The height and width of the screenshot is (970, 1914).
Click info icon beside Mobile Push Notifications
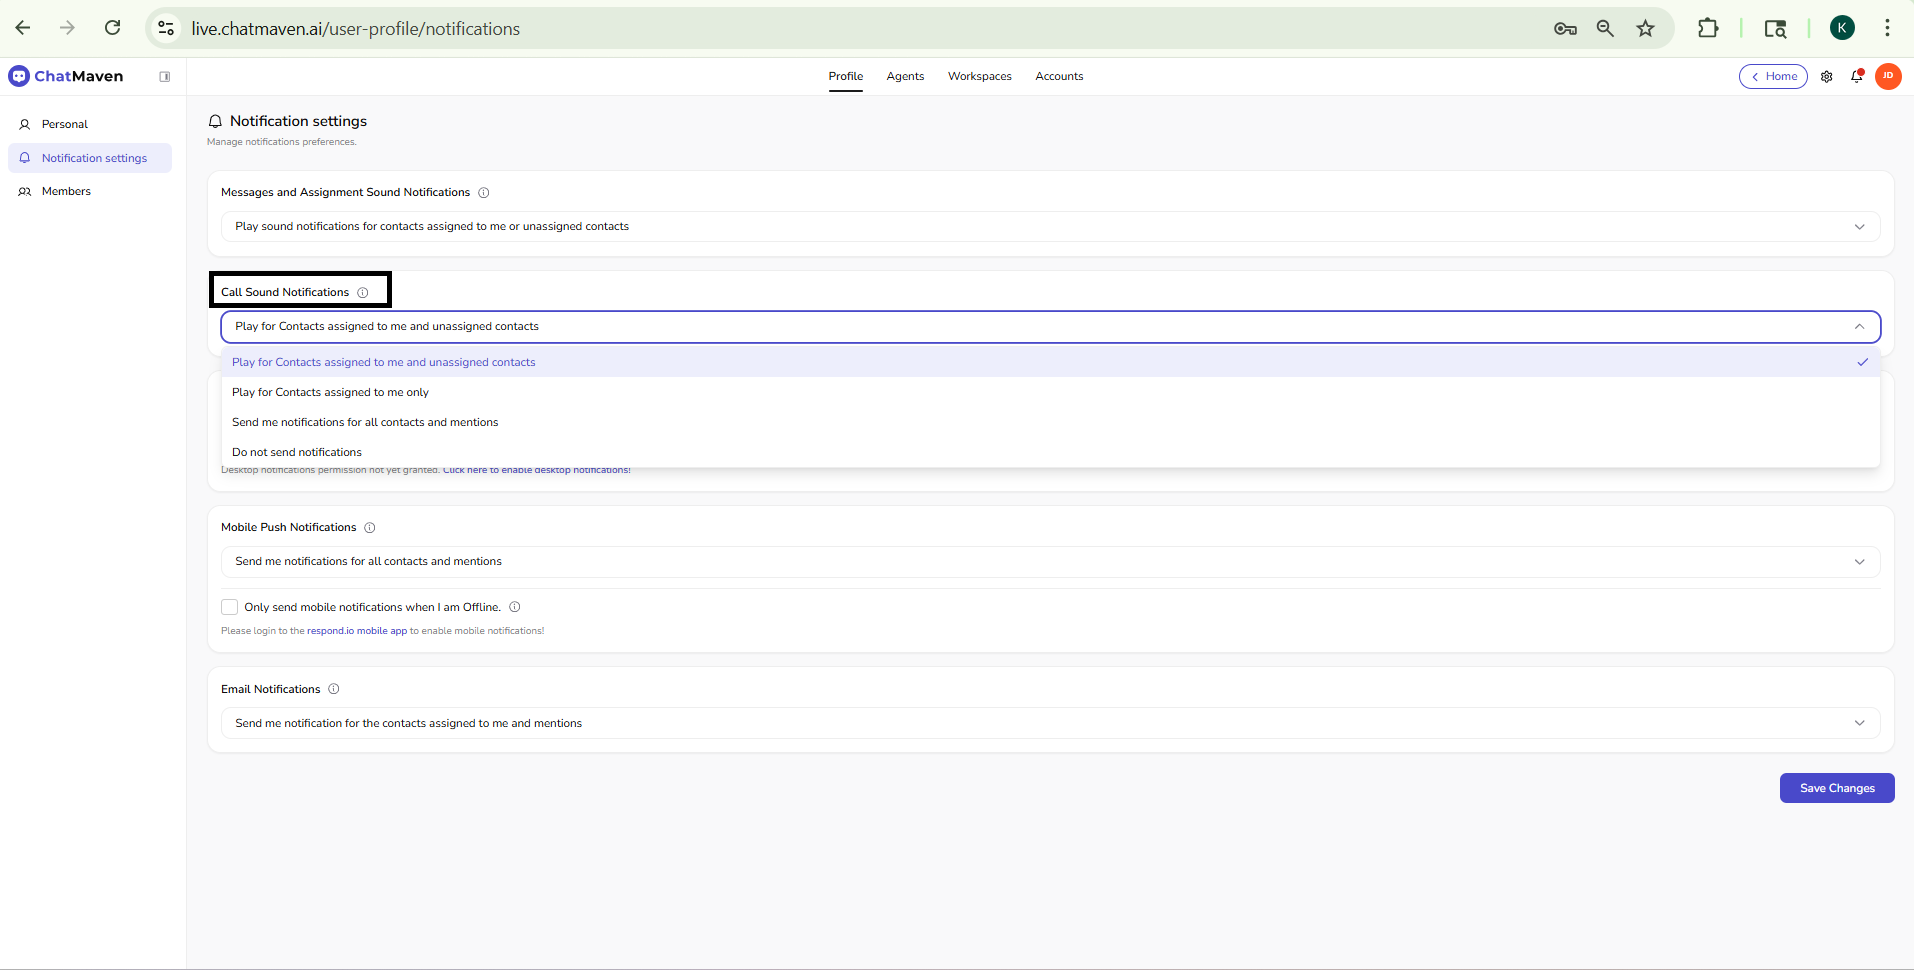[369, 528]
